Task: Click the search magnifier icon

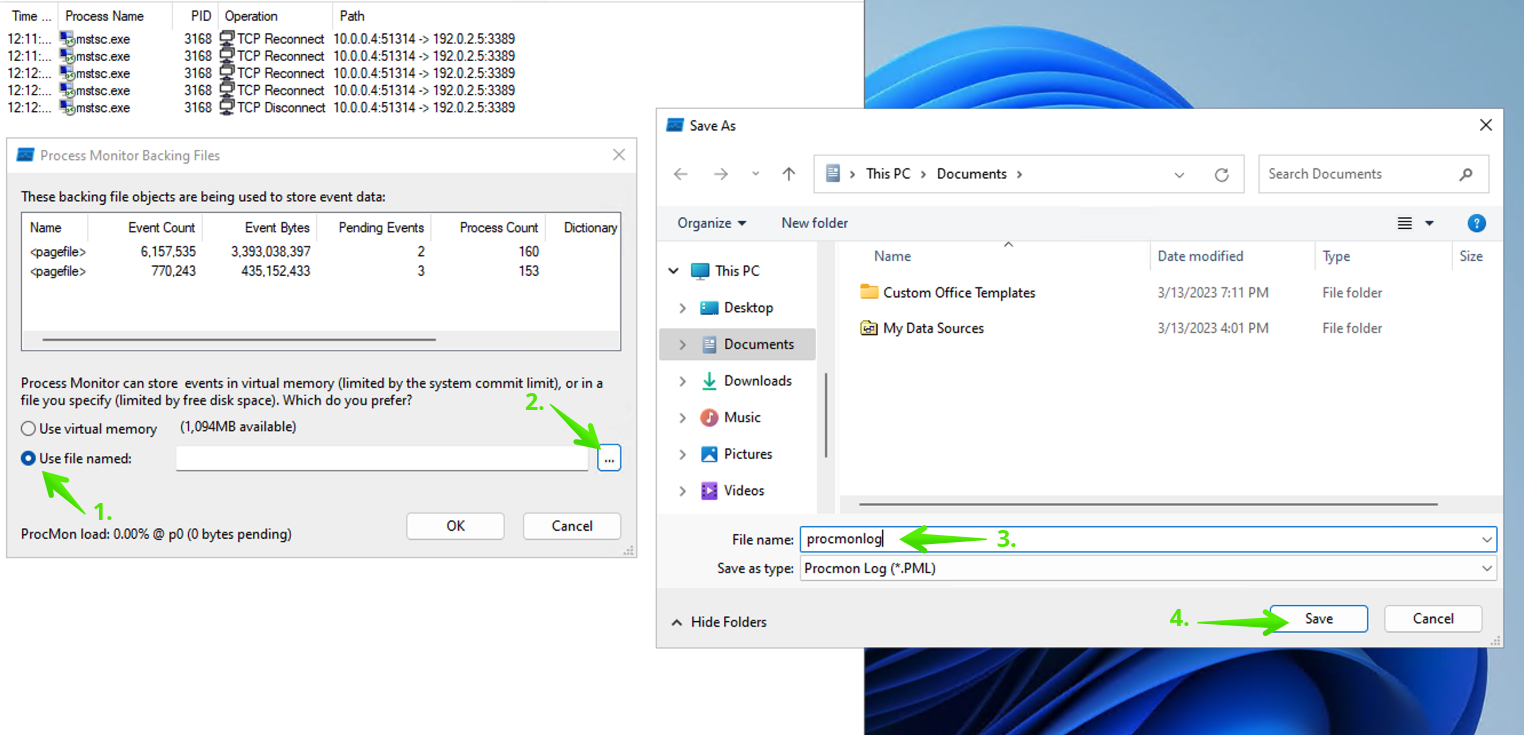Action: point(1466,174)
